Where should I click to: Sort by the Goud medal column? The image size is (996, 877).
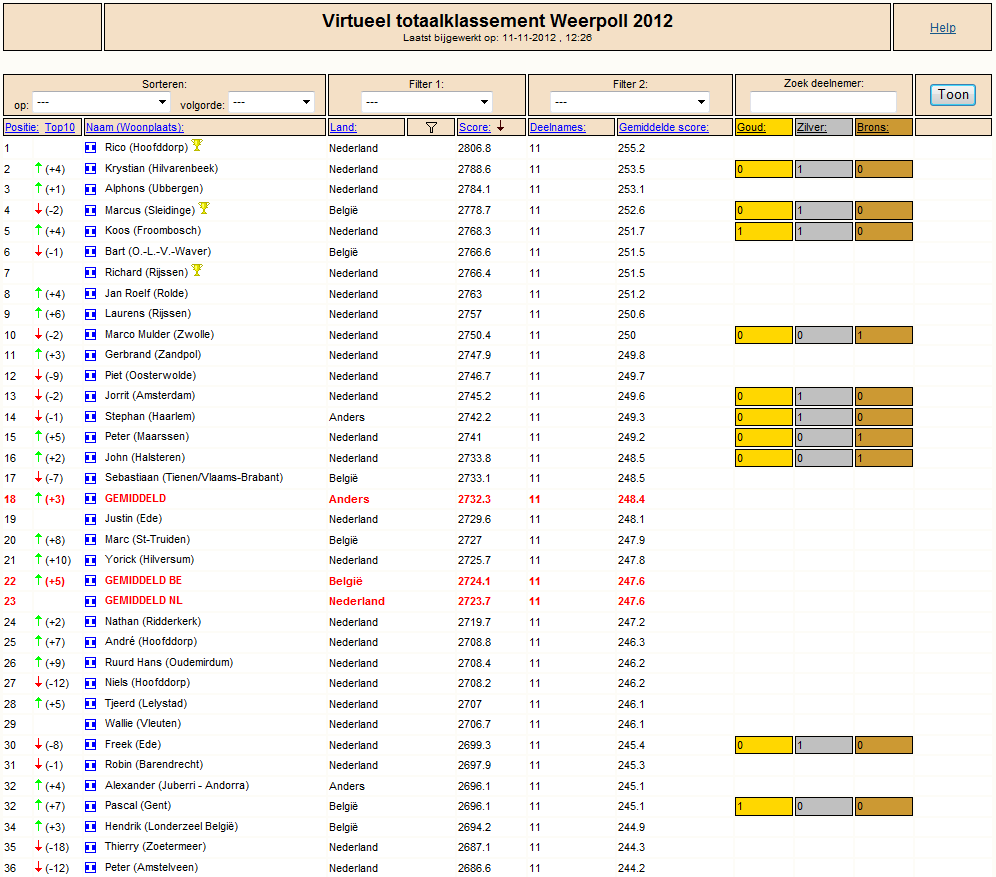point(751,127)
